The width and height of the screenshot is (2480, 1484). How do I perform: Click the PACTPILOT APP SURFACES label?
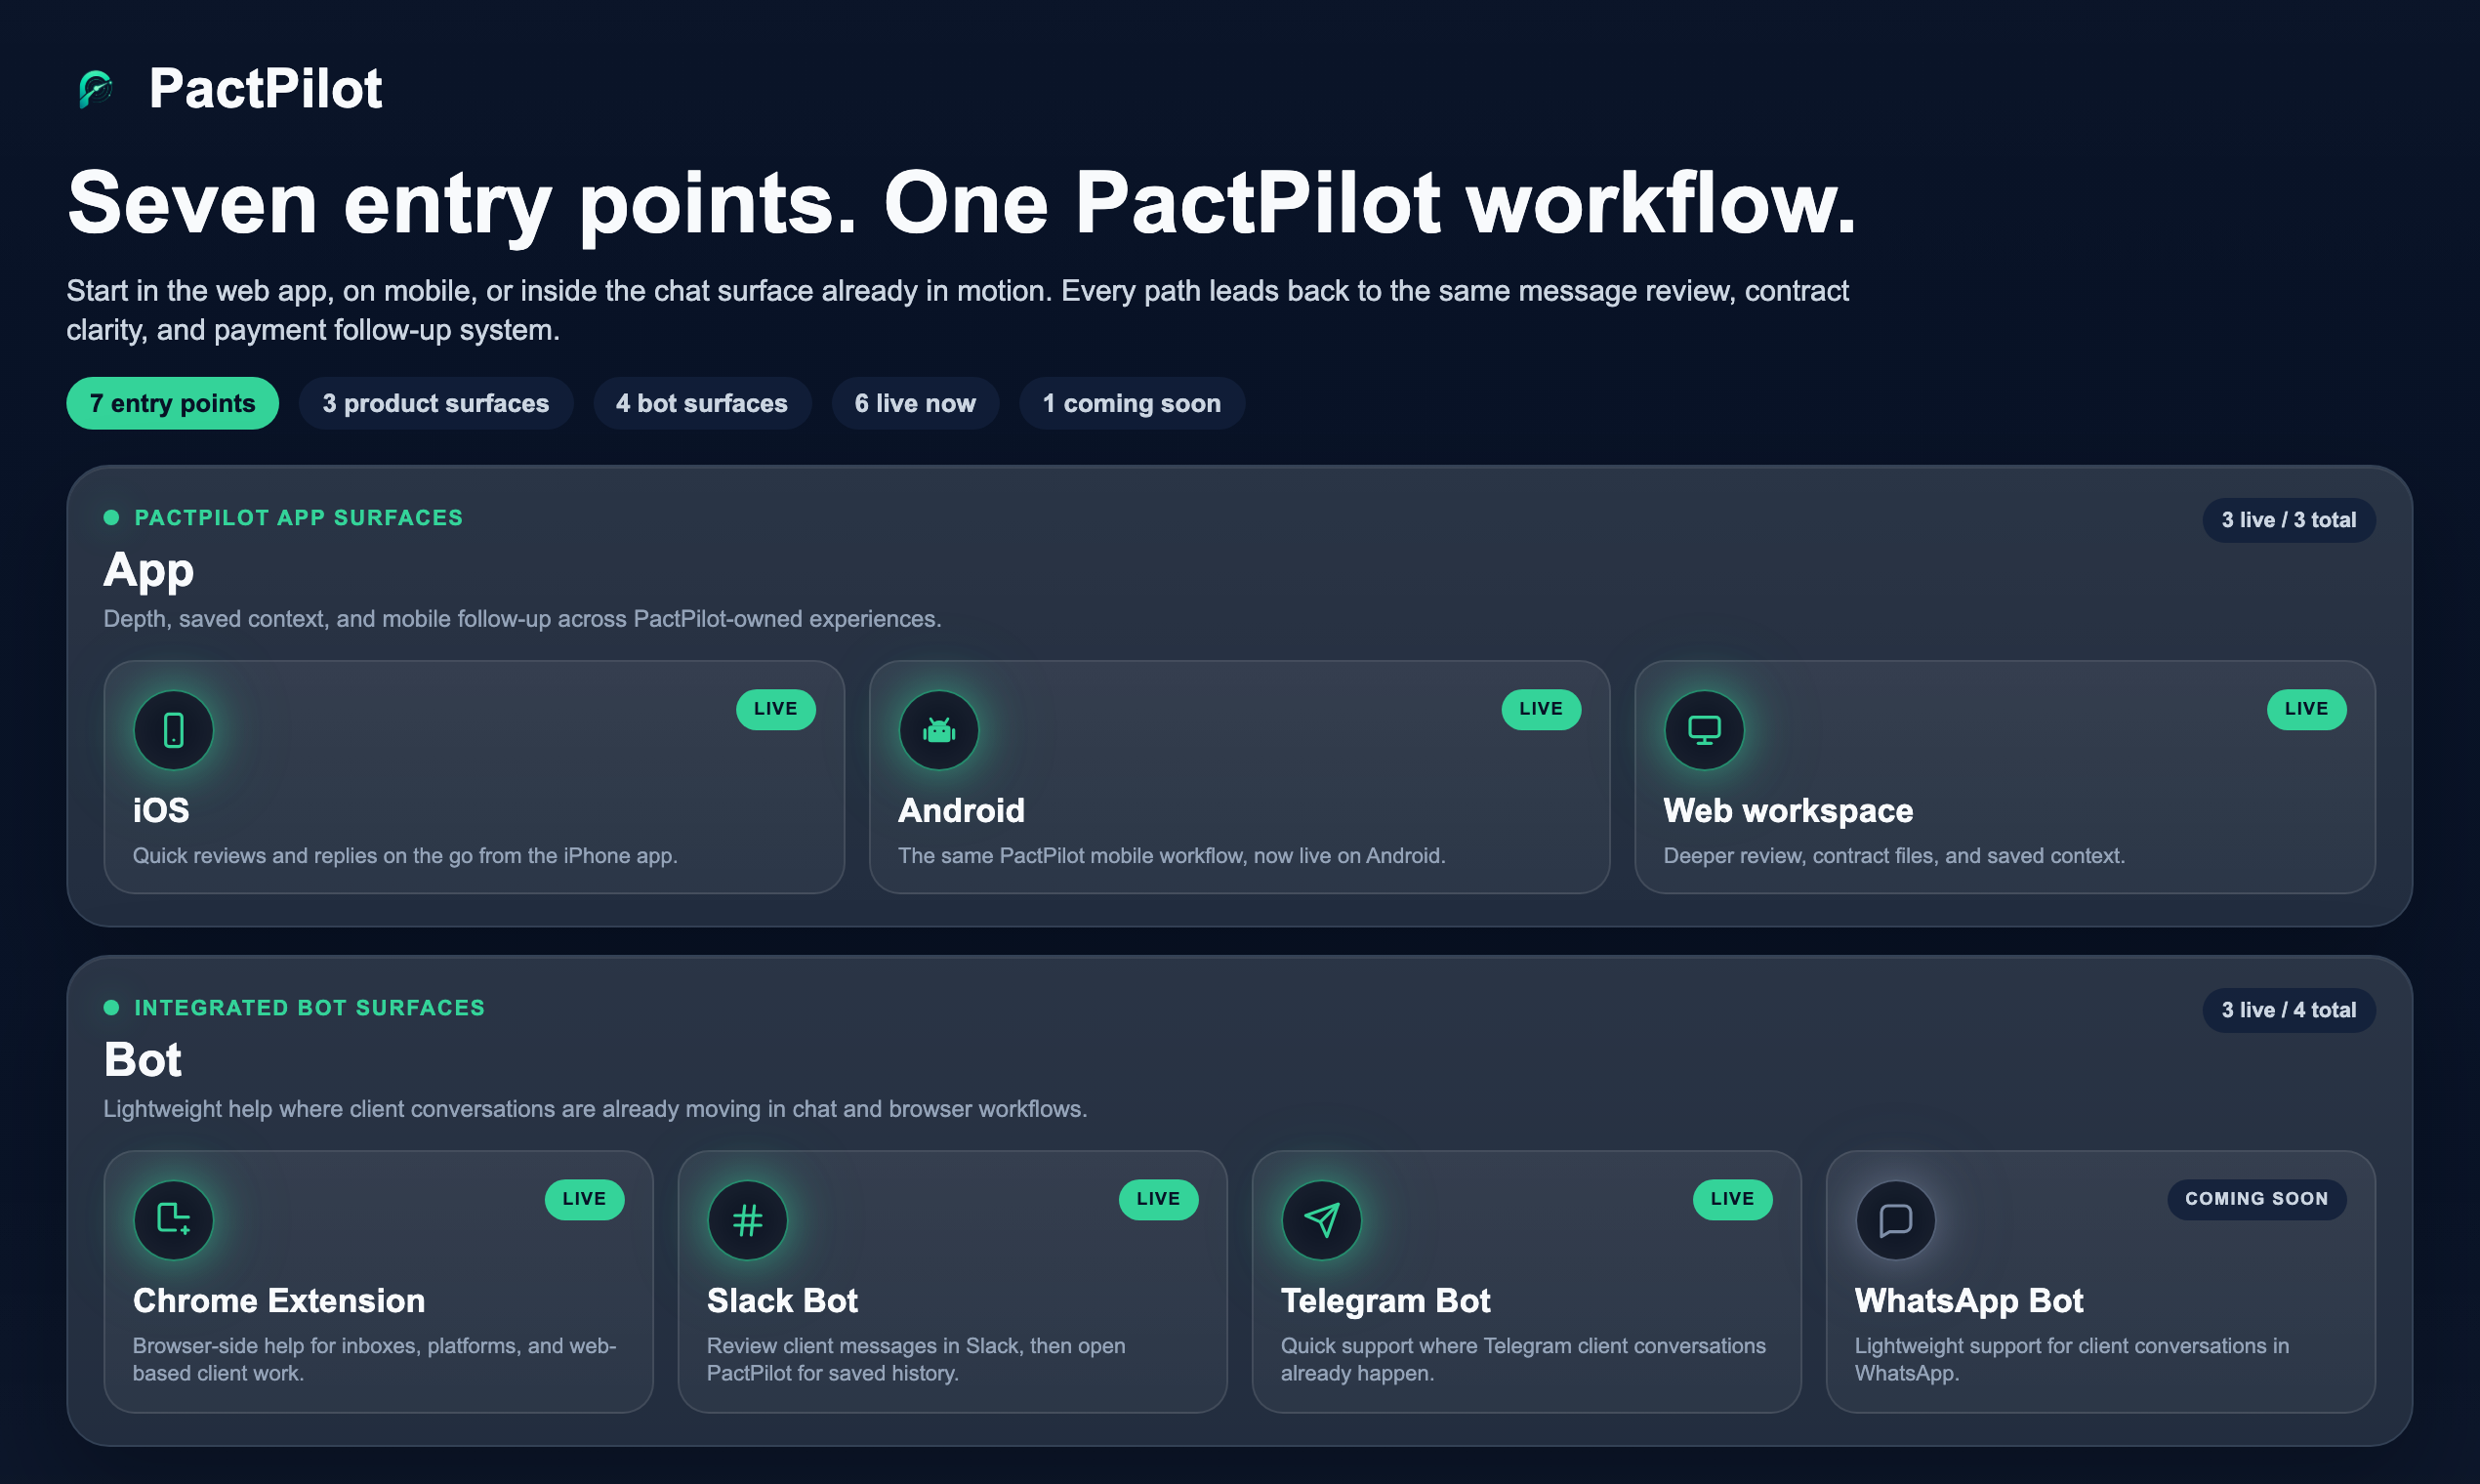point(298,518)
